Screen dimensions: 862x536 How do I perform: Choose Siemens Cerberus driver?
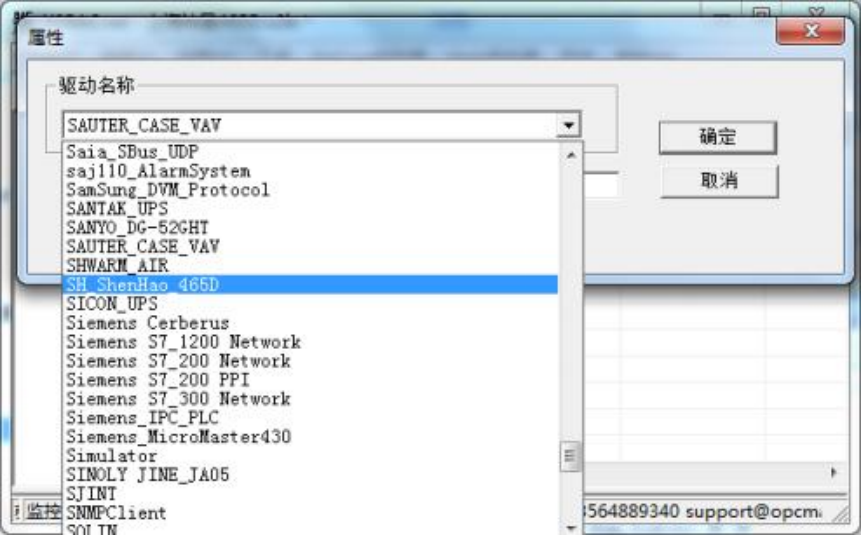[x=311, y=323]
